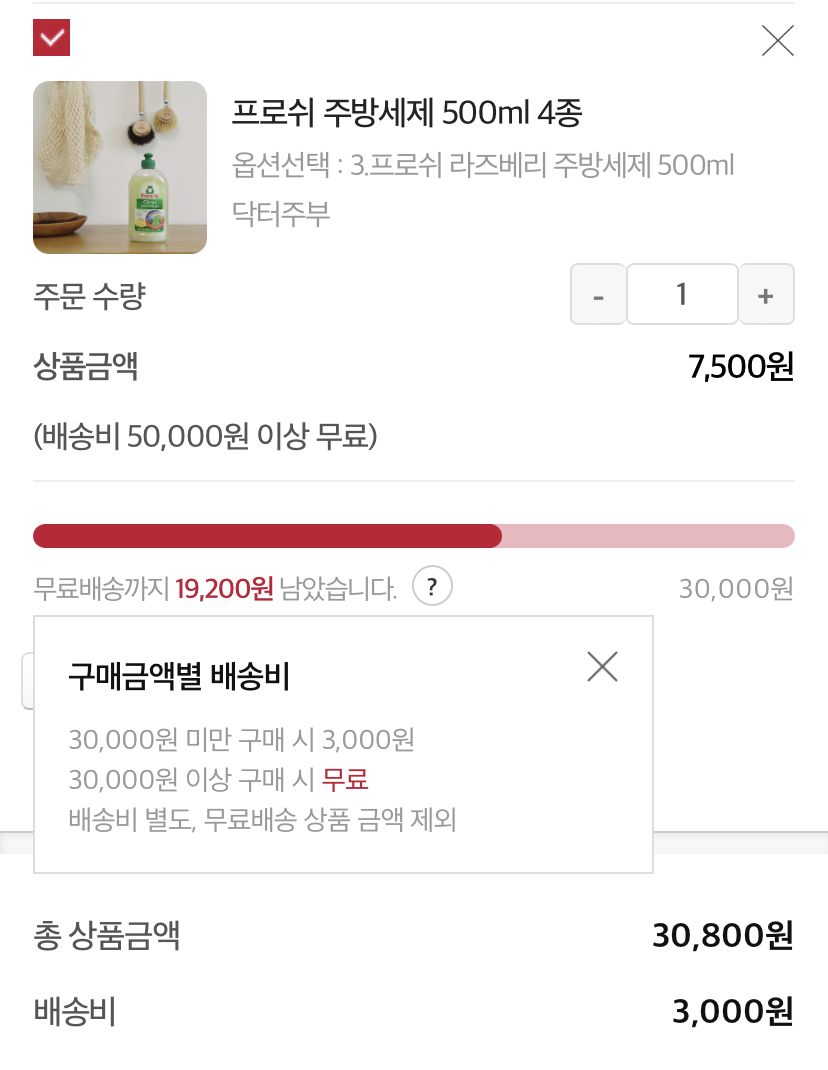Remove 프로쉬 주방세제 item with X icon

point(777,40)
